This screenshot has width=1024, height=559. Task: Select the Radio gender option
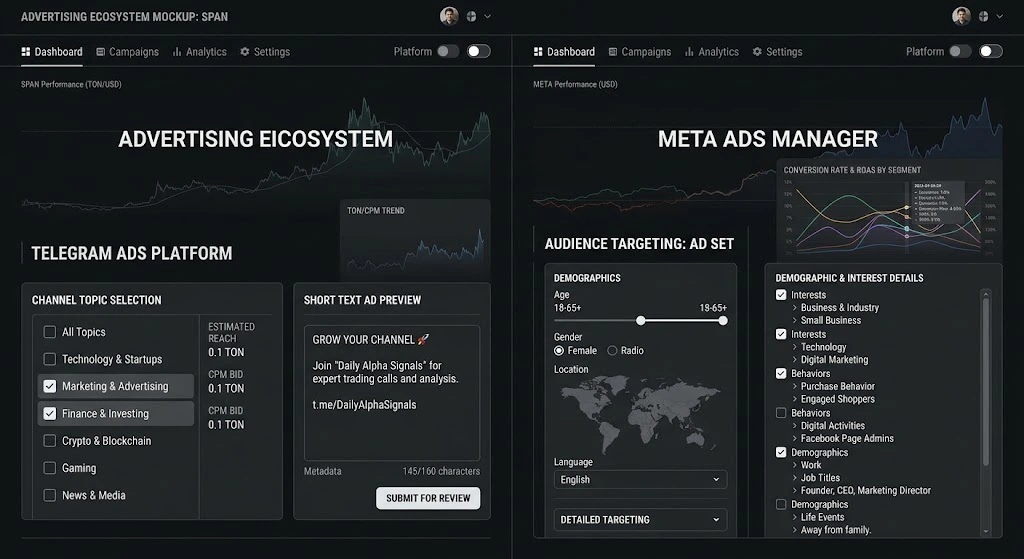coord(613,351)
